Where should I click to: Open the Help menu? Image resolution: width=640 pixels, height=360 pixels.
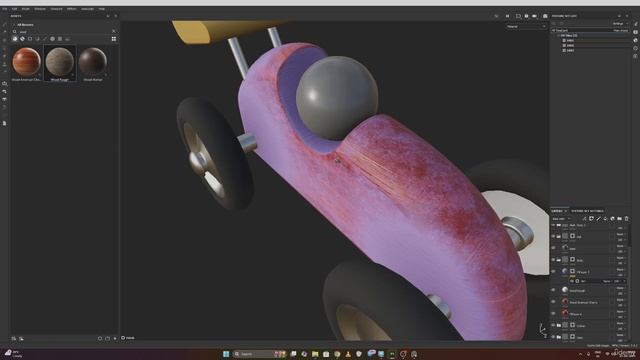pyautogui.click(x=102, y=9)
